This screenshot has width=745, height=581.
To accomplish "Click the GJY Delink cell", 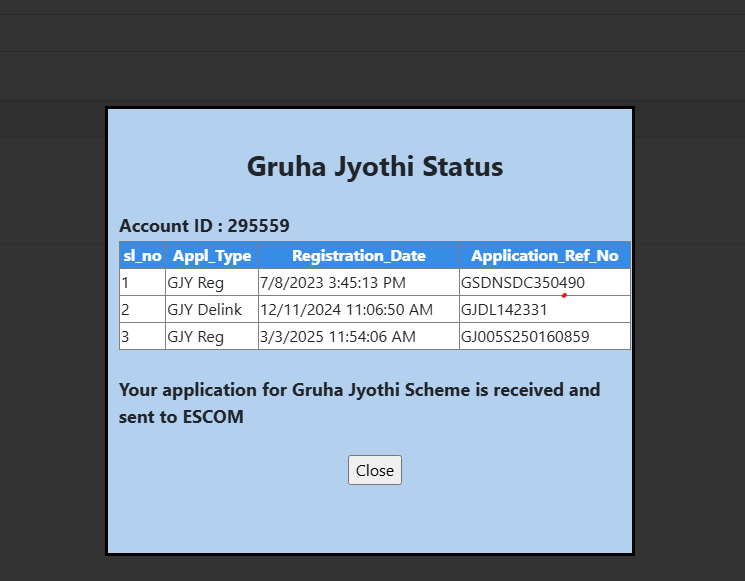I will (212, 310).
